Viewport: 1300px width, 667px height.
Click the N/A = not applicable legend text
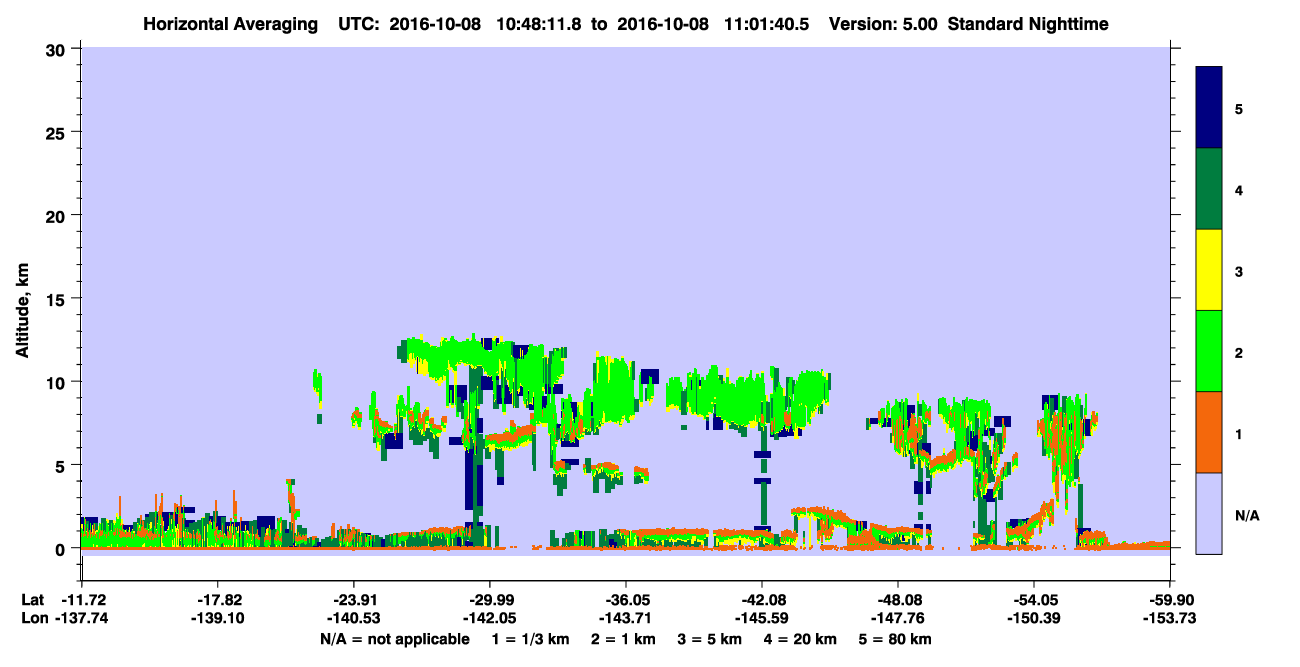394,639
